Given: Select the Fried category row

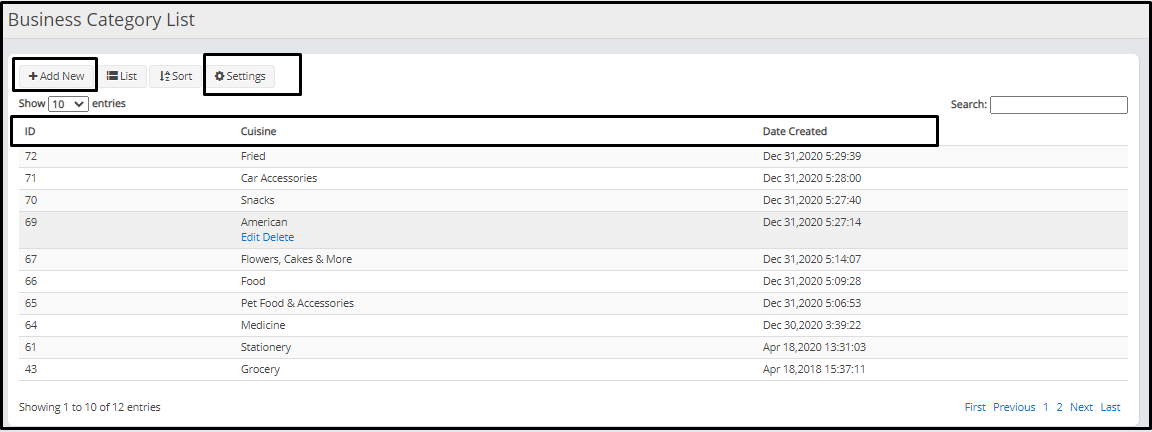Looking at the screenshot, I should (573, 156).
